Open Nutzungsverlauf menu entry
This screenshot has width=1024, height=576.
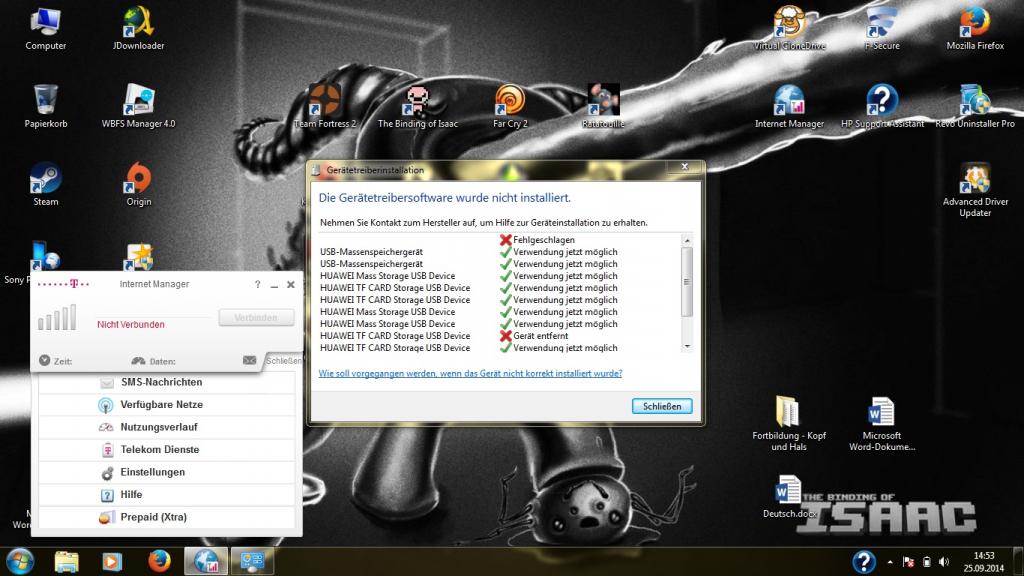pos(167,427)
